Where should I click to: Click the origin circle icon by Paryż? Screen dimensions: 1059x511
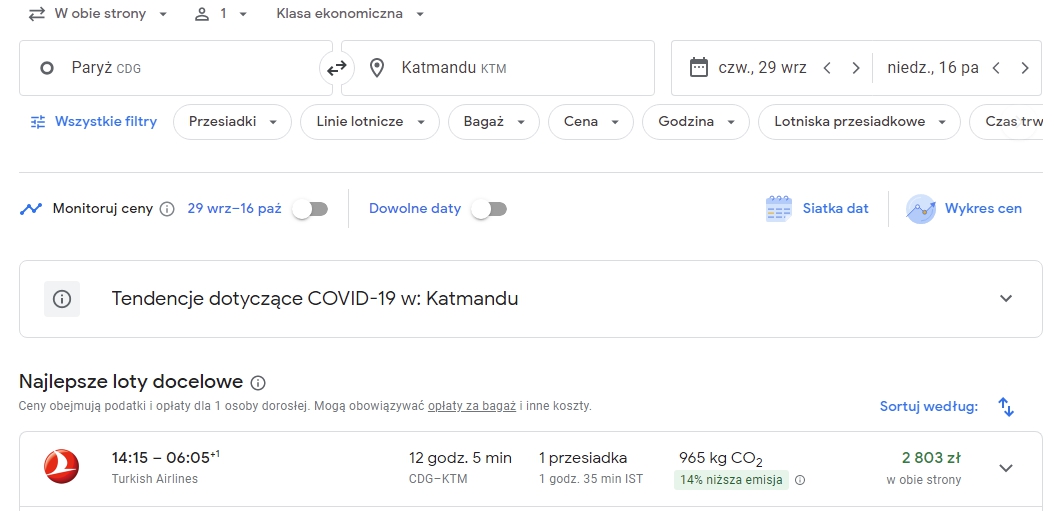pos(47,68)
